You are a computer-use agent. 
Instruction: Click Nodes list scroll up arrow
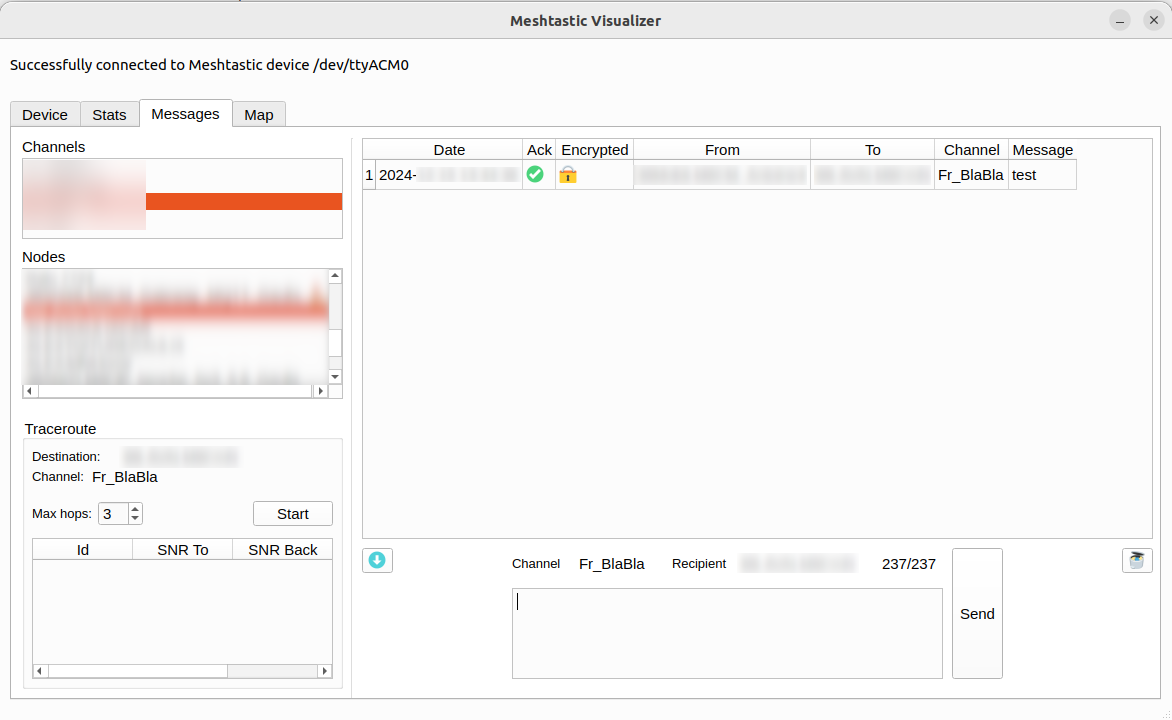click(x=335, y=276)
